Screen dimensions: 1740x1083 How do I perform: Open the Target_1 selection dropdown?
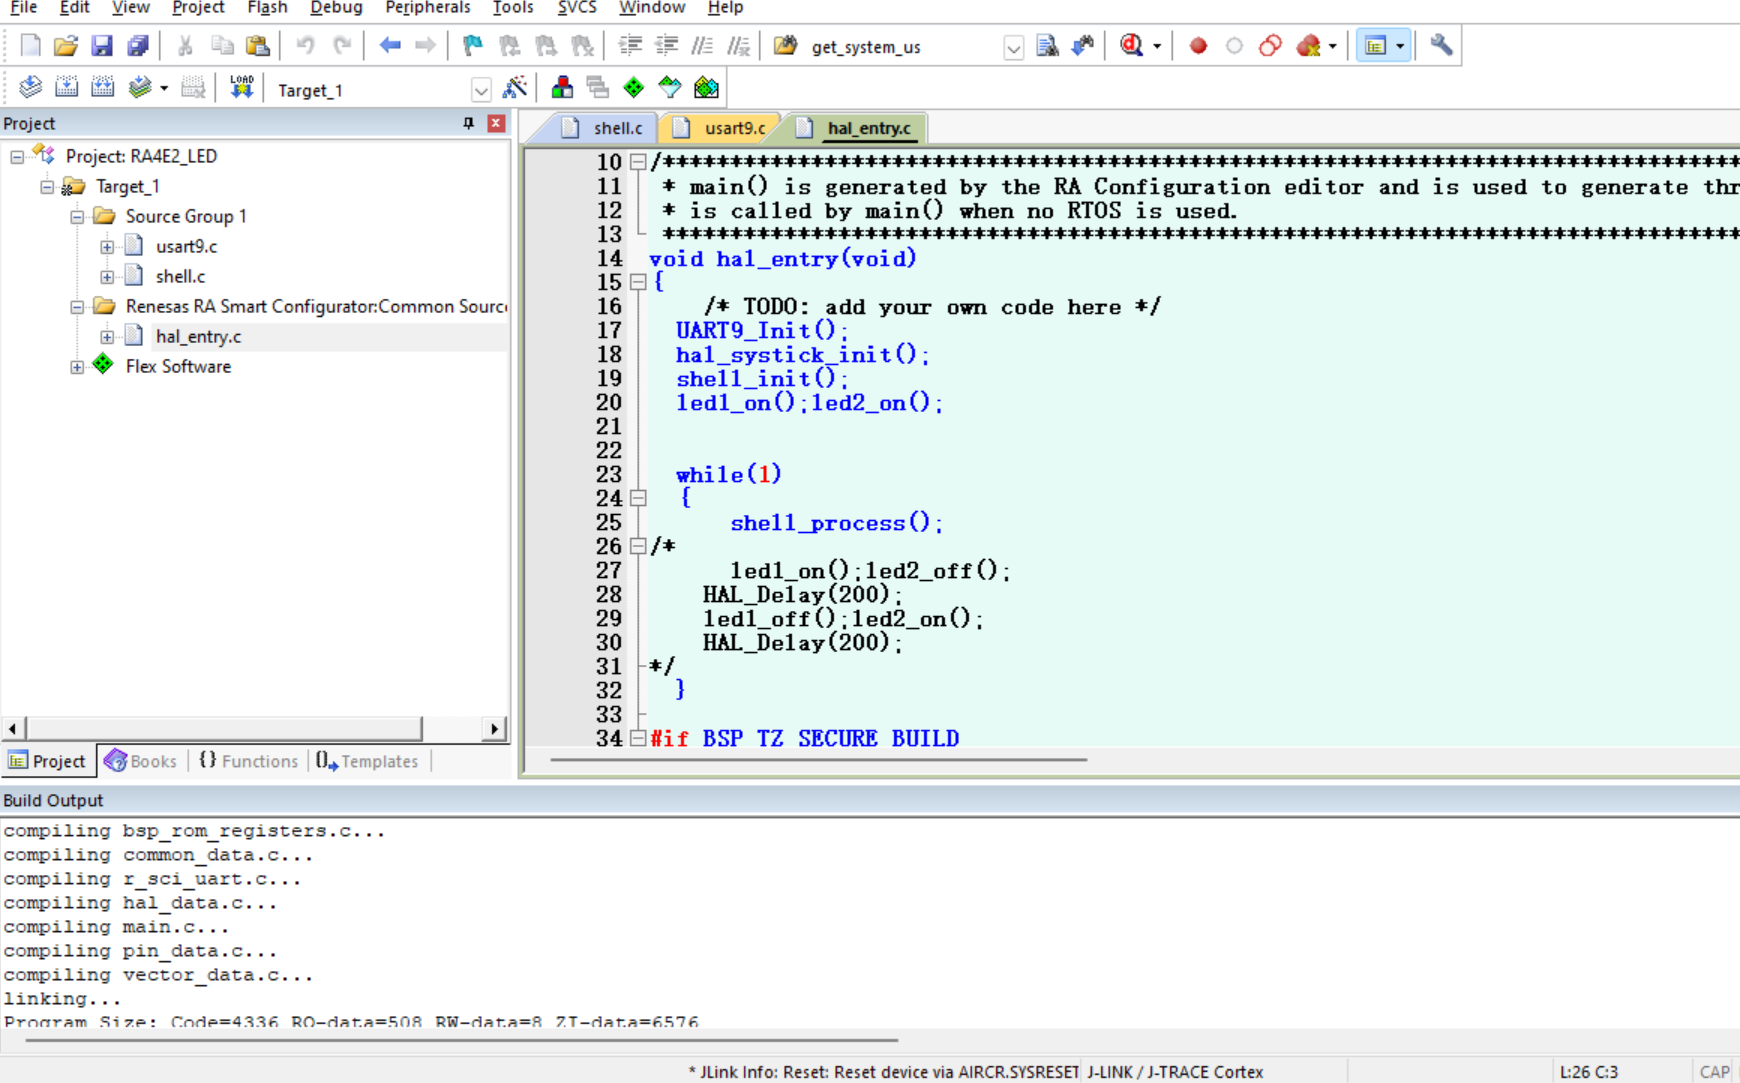click(481, 90)
